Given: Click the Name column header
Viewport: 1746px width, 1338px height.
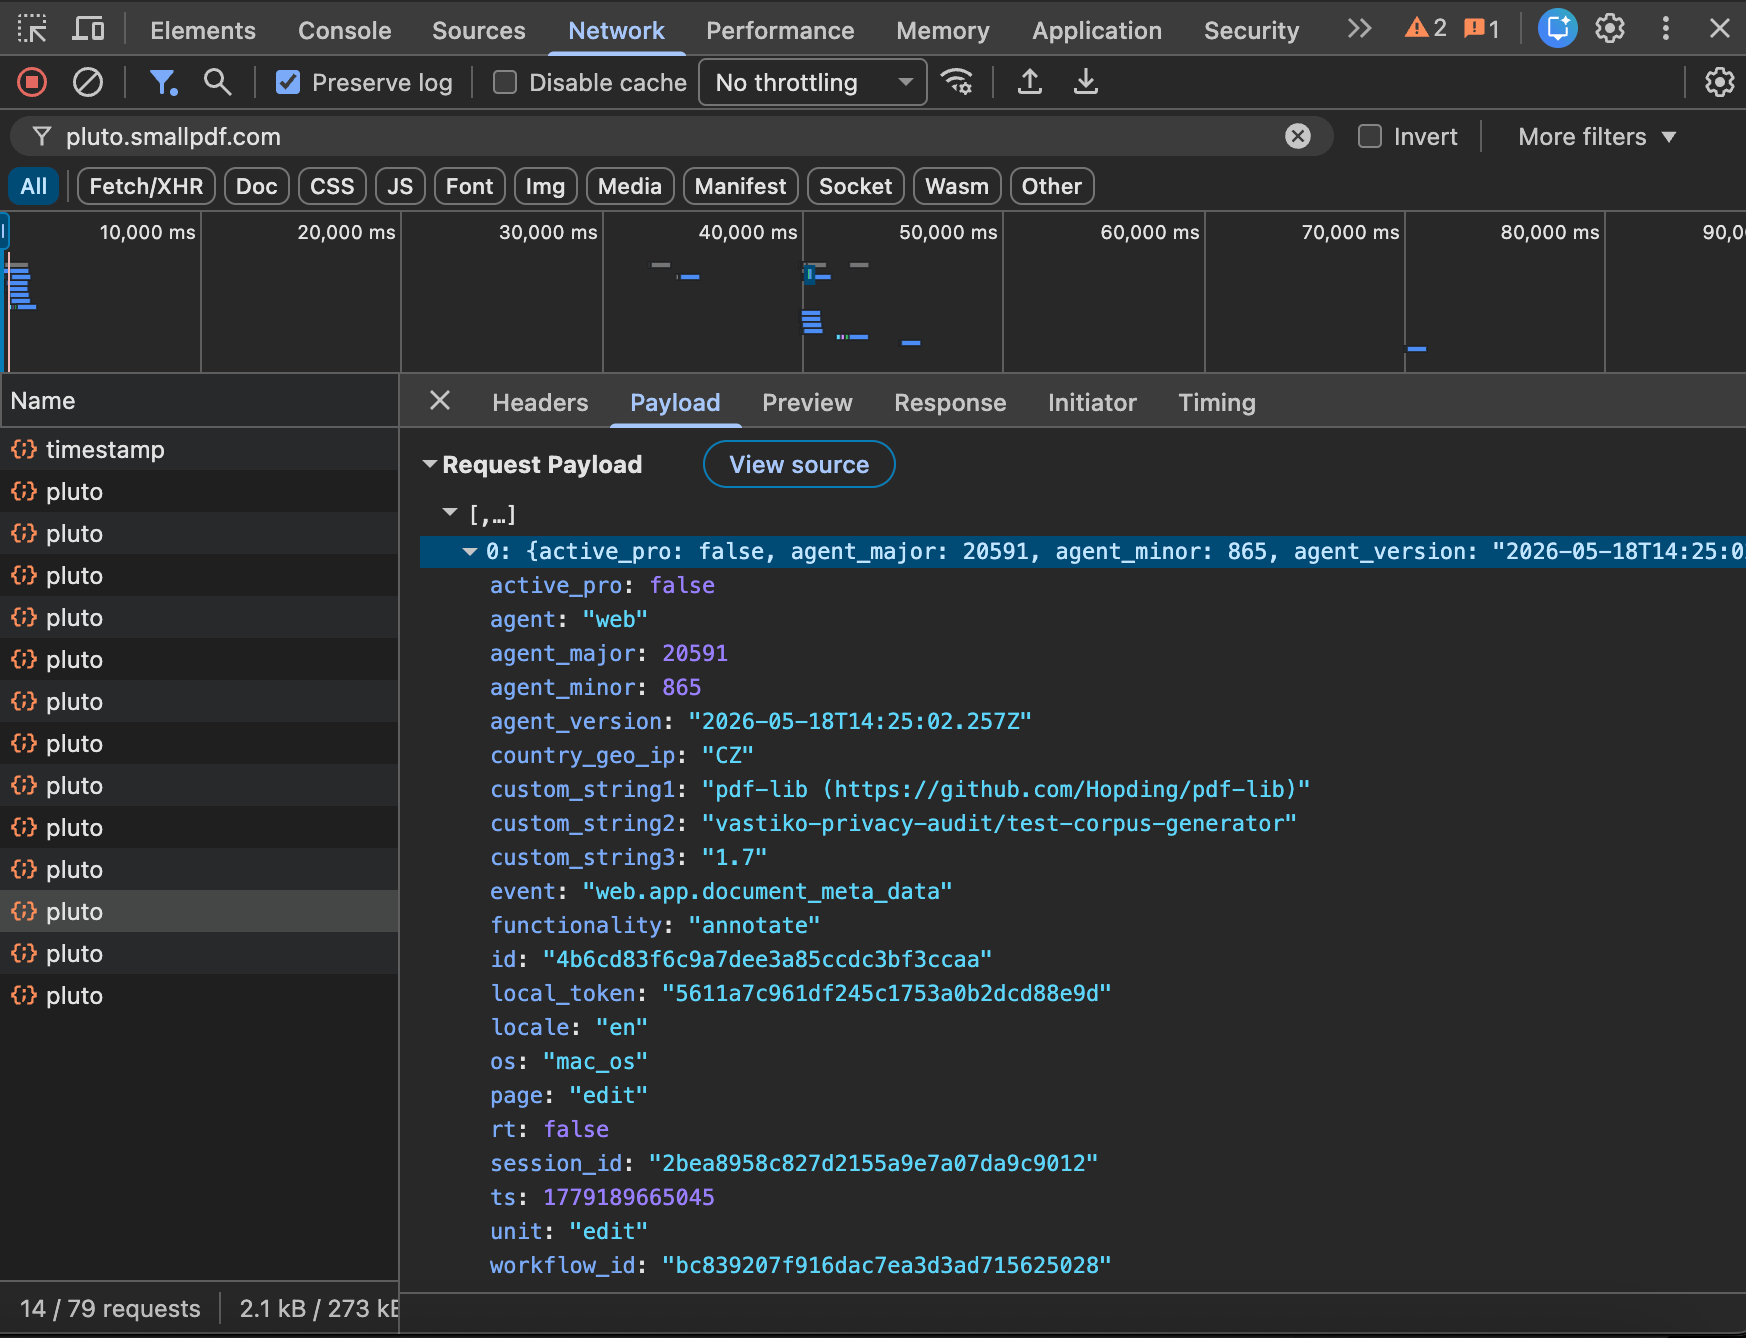Looking at the screenshot, I should click(x=200, y=401).
